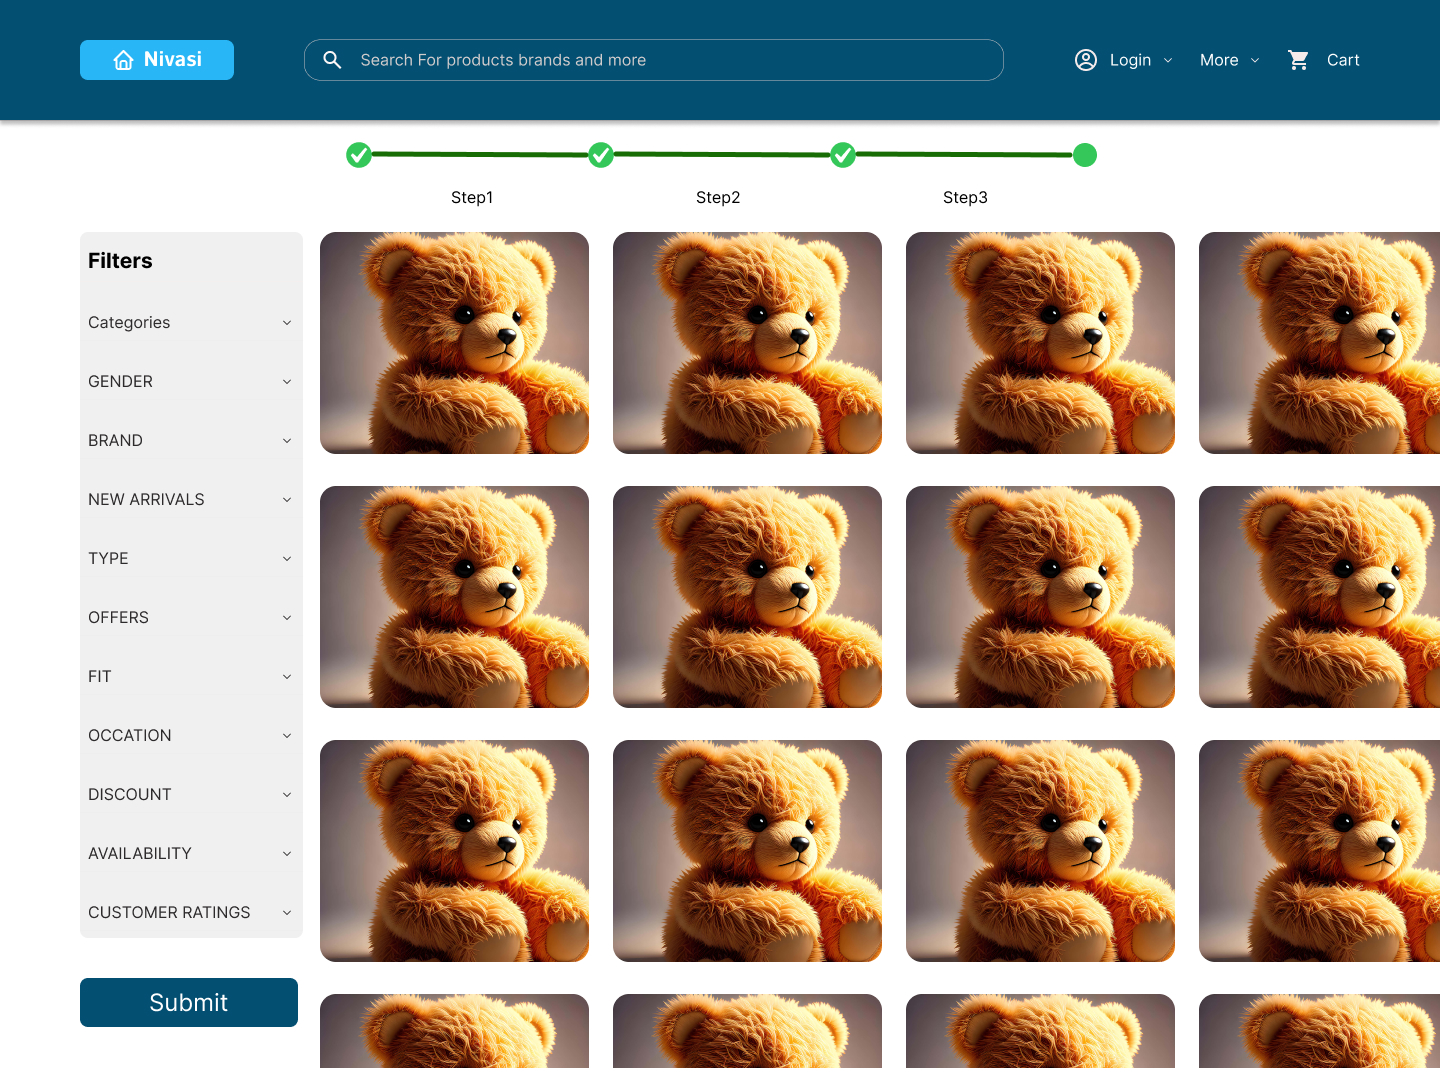Expand the Categories filter
Image resolution: width=1440 pixels, height=1084 pixels.
(190, 322)
